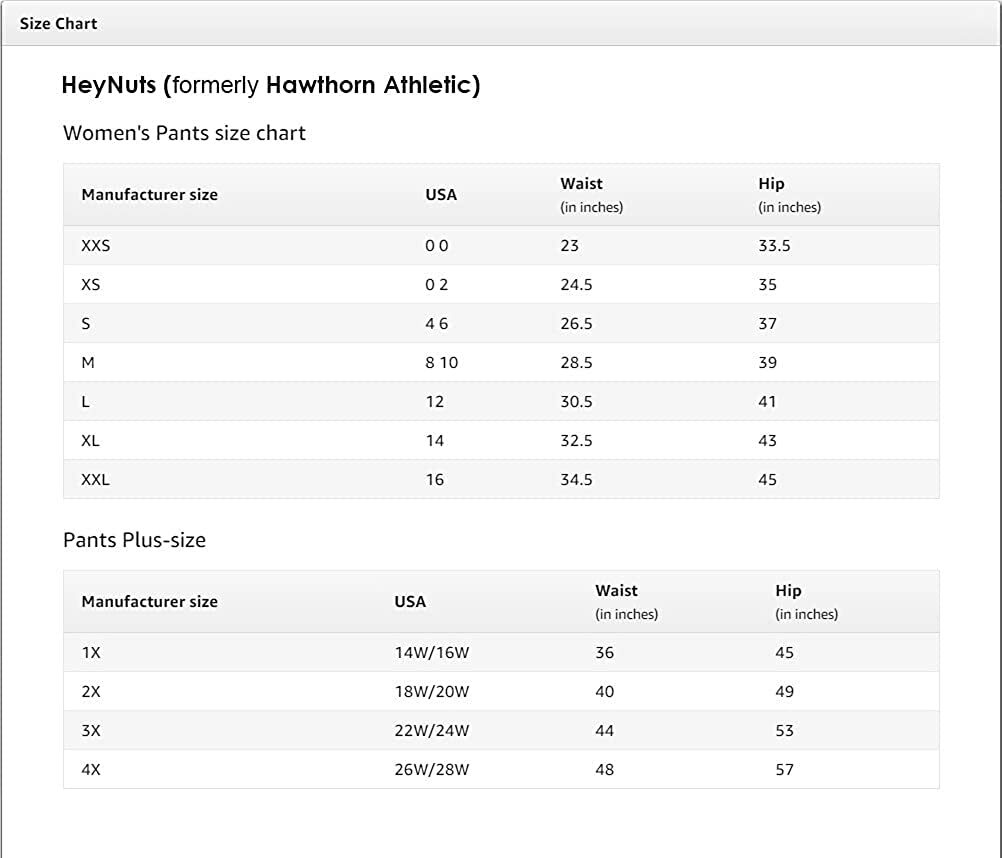This screenshot has height=858, width=1002.
Task: Click the Pants Plus-size heading
Action: tap(134, 540)
